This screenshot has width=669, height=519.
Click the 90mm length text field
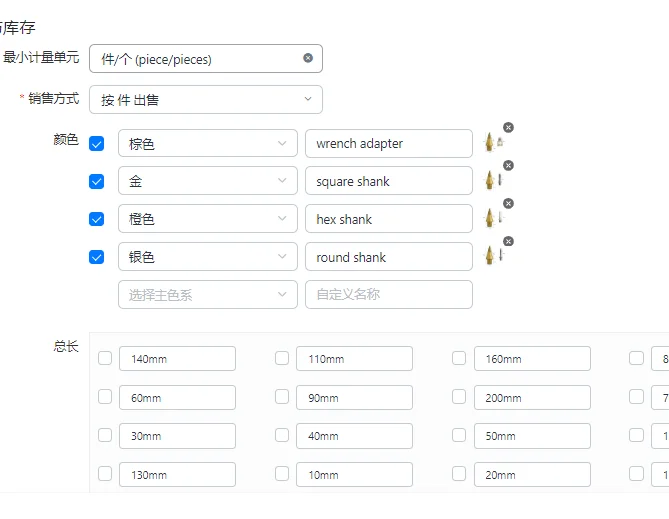coord(354,397)
